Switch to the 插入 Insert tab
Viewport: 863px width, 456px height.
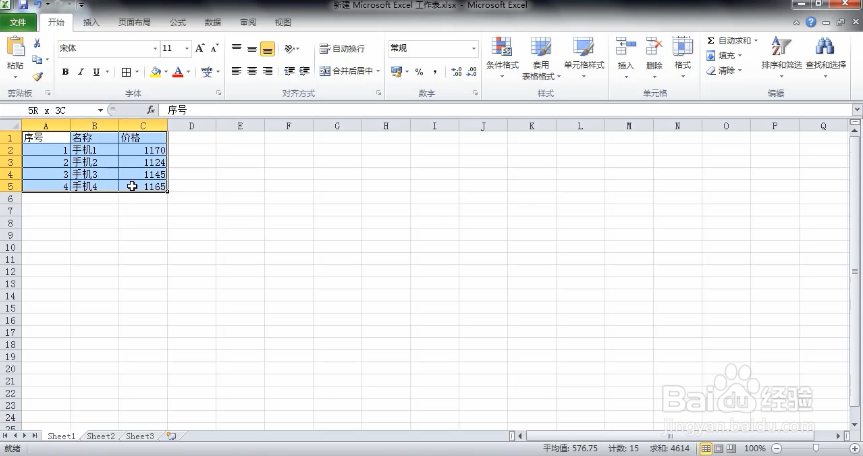[x=91, y=23]
